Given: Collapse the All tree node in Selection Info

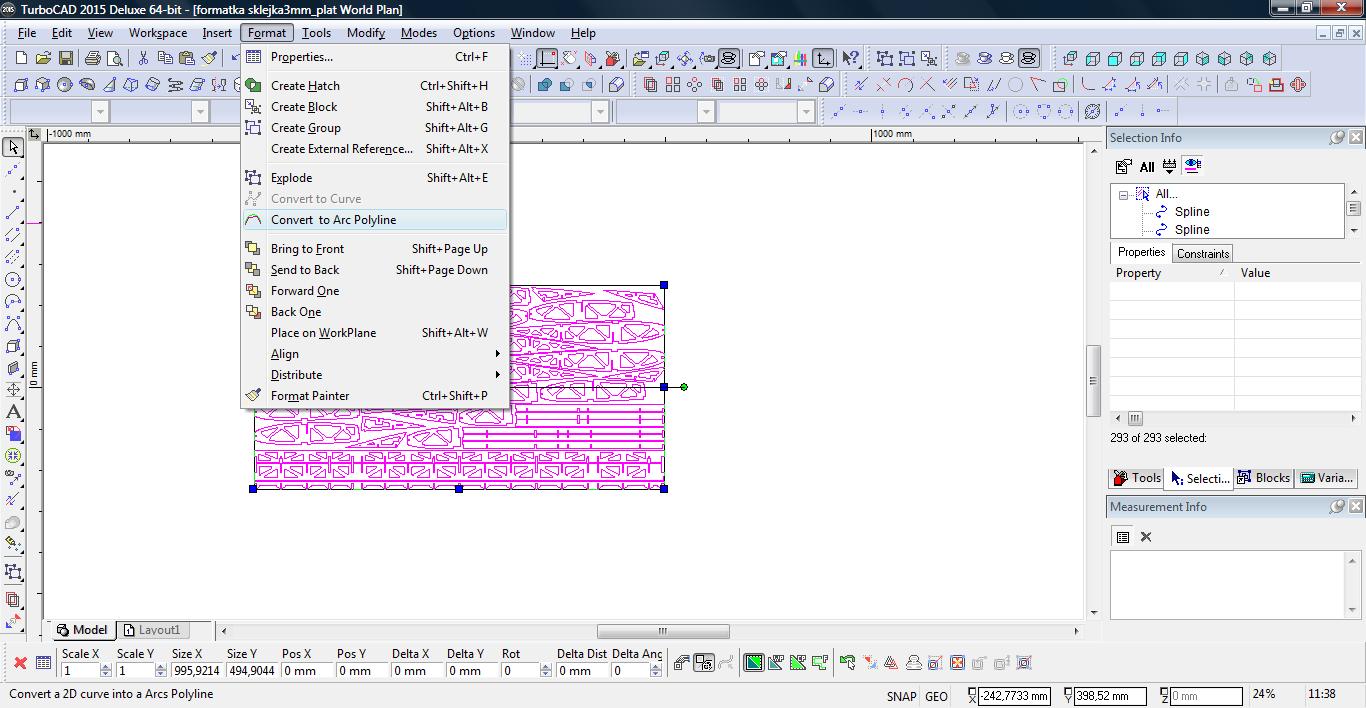Looking at the screenshot, I should (x=1123, y=194).
